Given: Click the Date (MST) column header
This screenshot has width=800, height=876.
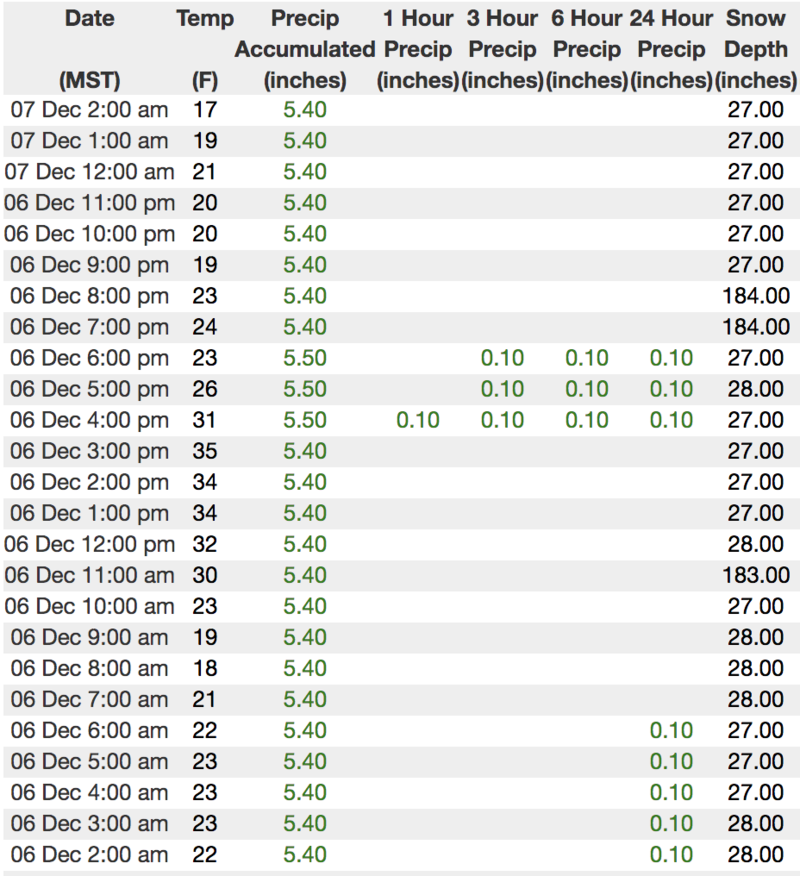Looking at the screenshot, I should point(89,48).
